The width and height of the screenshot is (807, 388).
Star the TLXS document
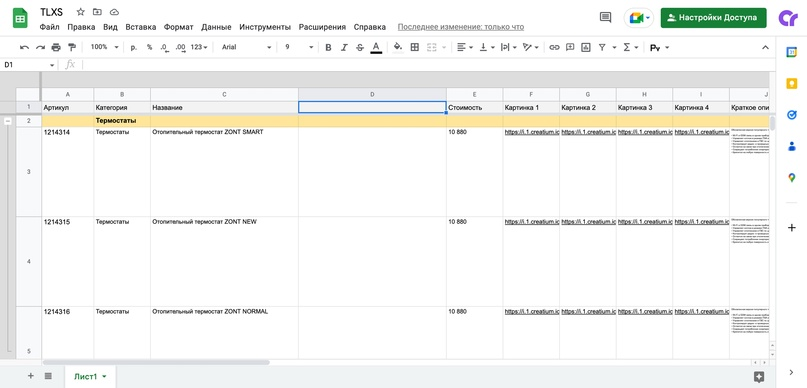pos(80,12)
